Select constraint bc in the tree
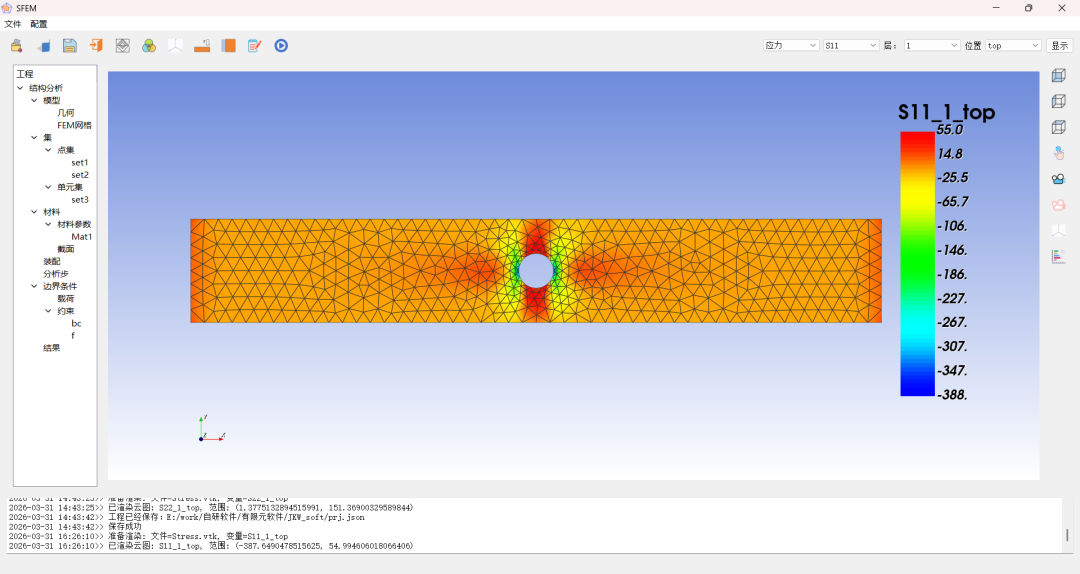The width and height of the screenshot is (1080, 574). (76, 324)
